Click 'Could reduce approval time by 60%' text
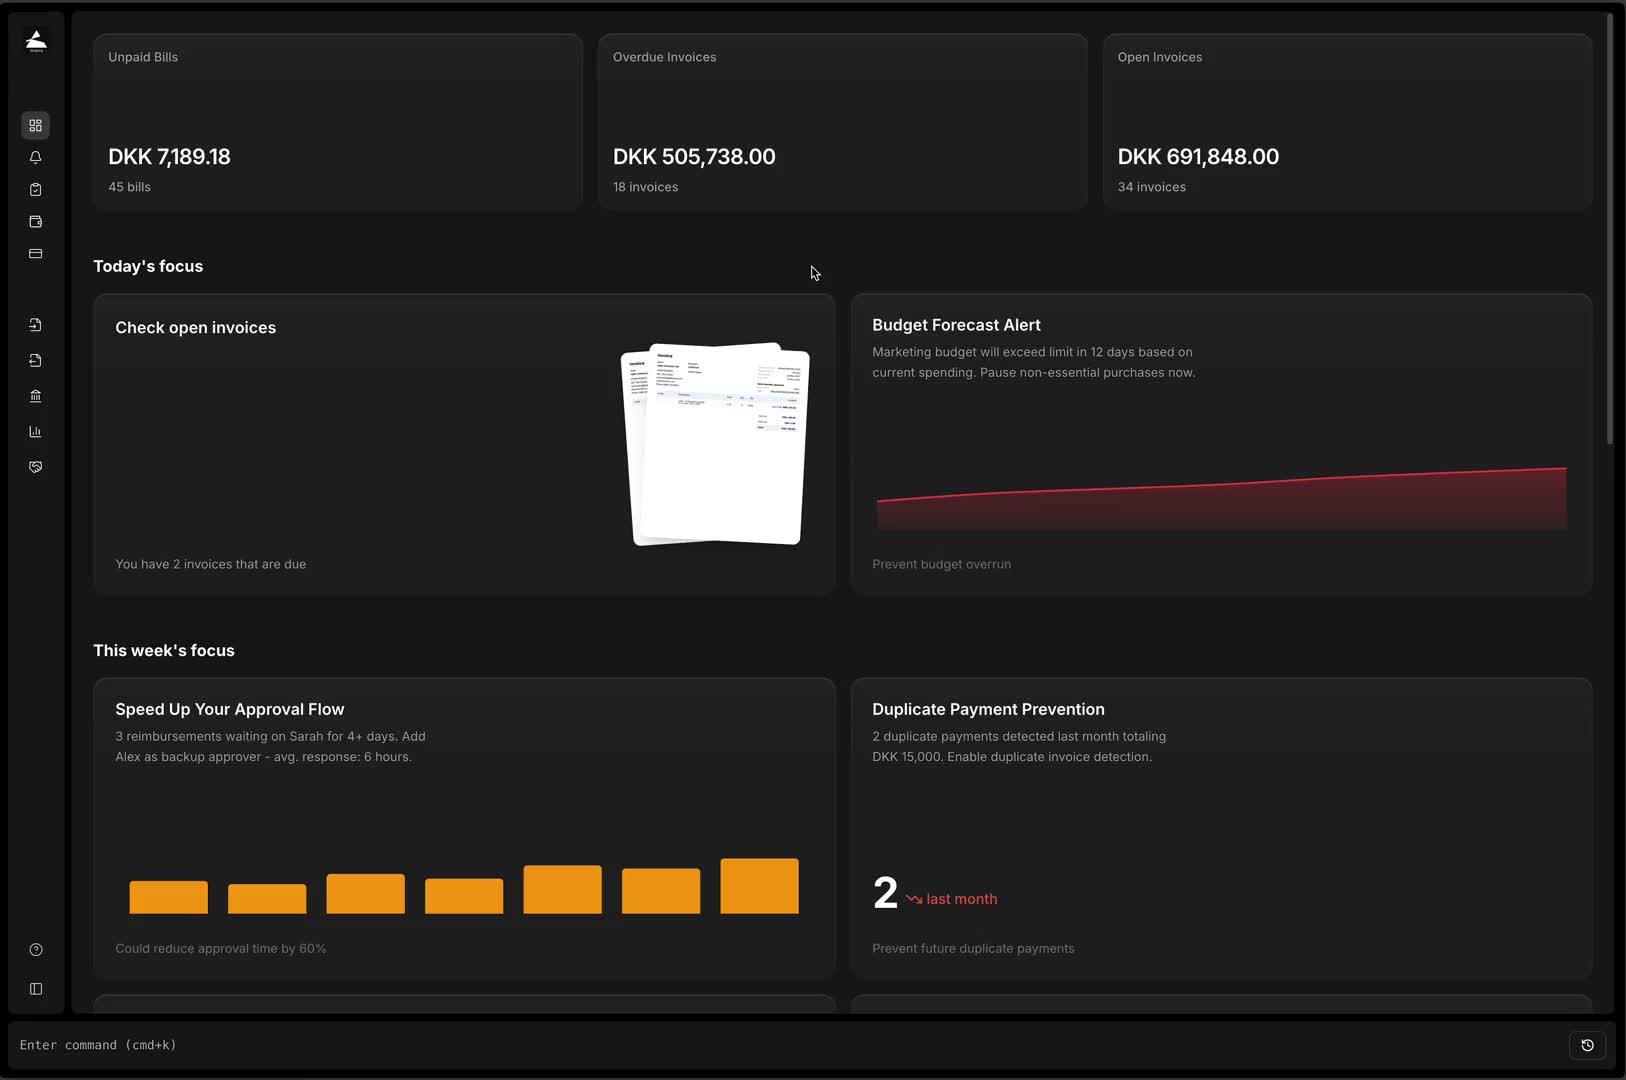 [x=221, y=948]
